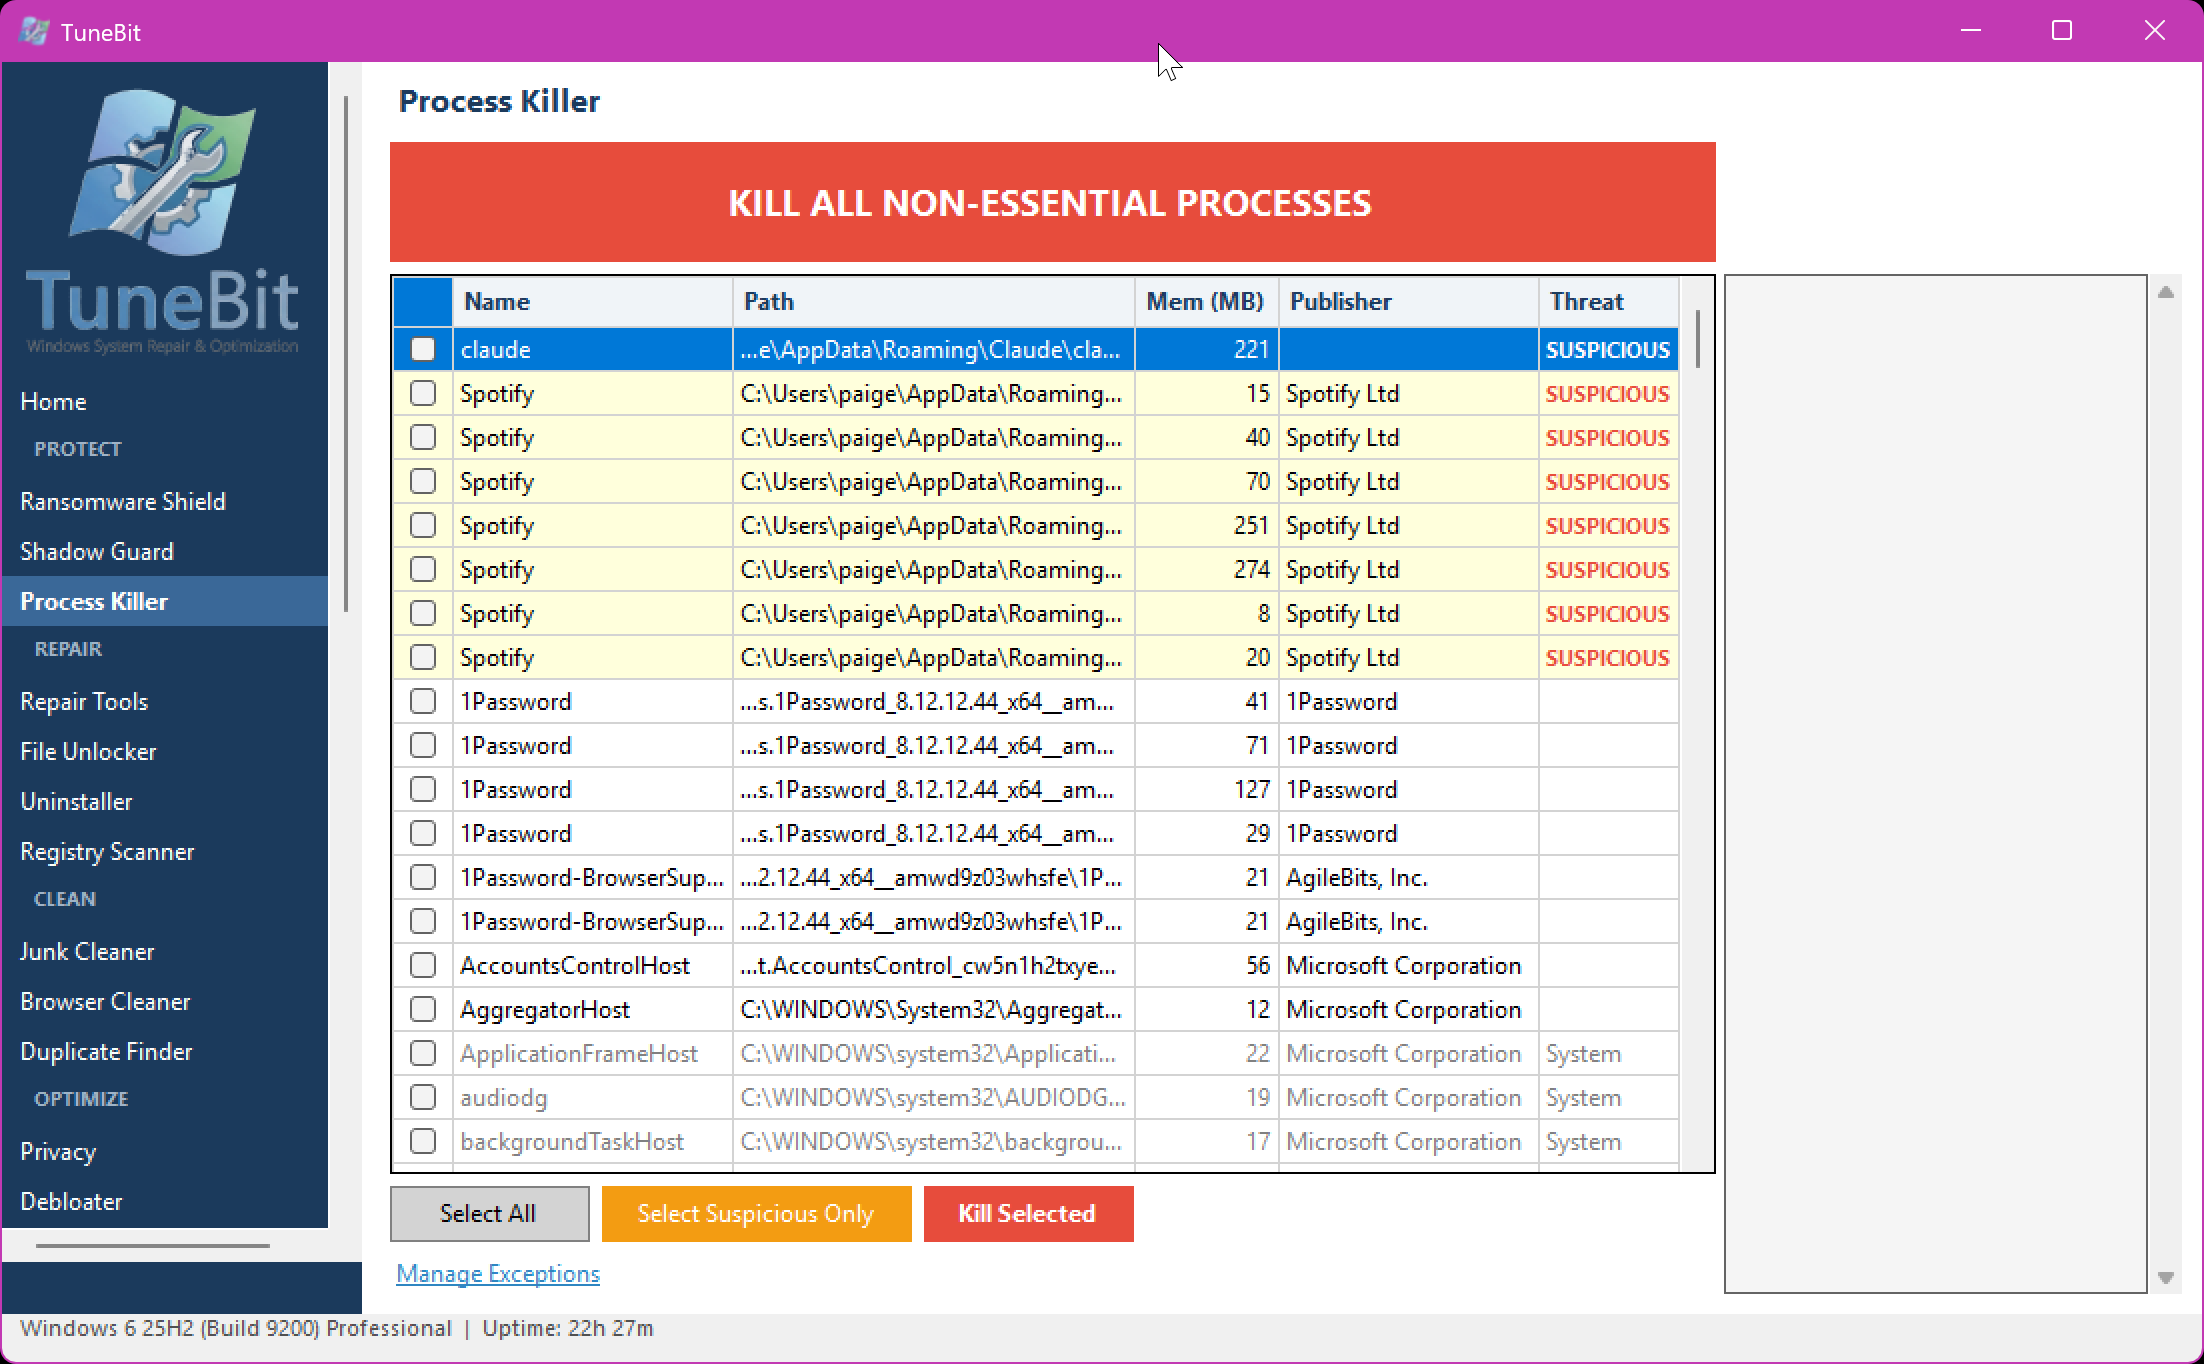This screenshot has width=2204, height=1364.
Task: Click the AggregatorHost path cell
Action: click(x=934, y=1009)
